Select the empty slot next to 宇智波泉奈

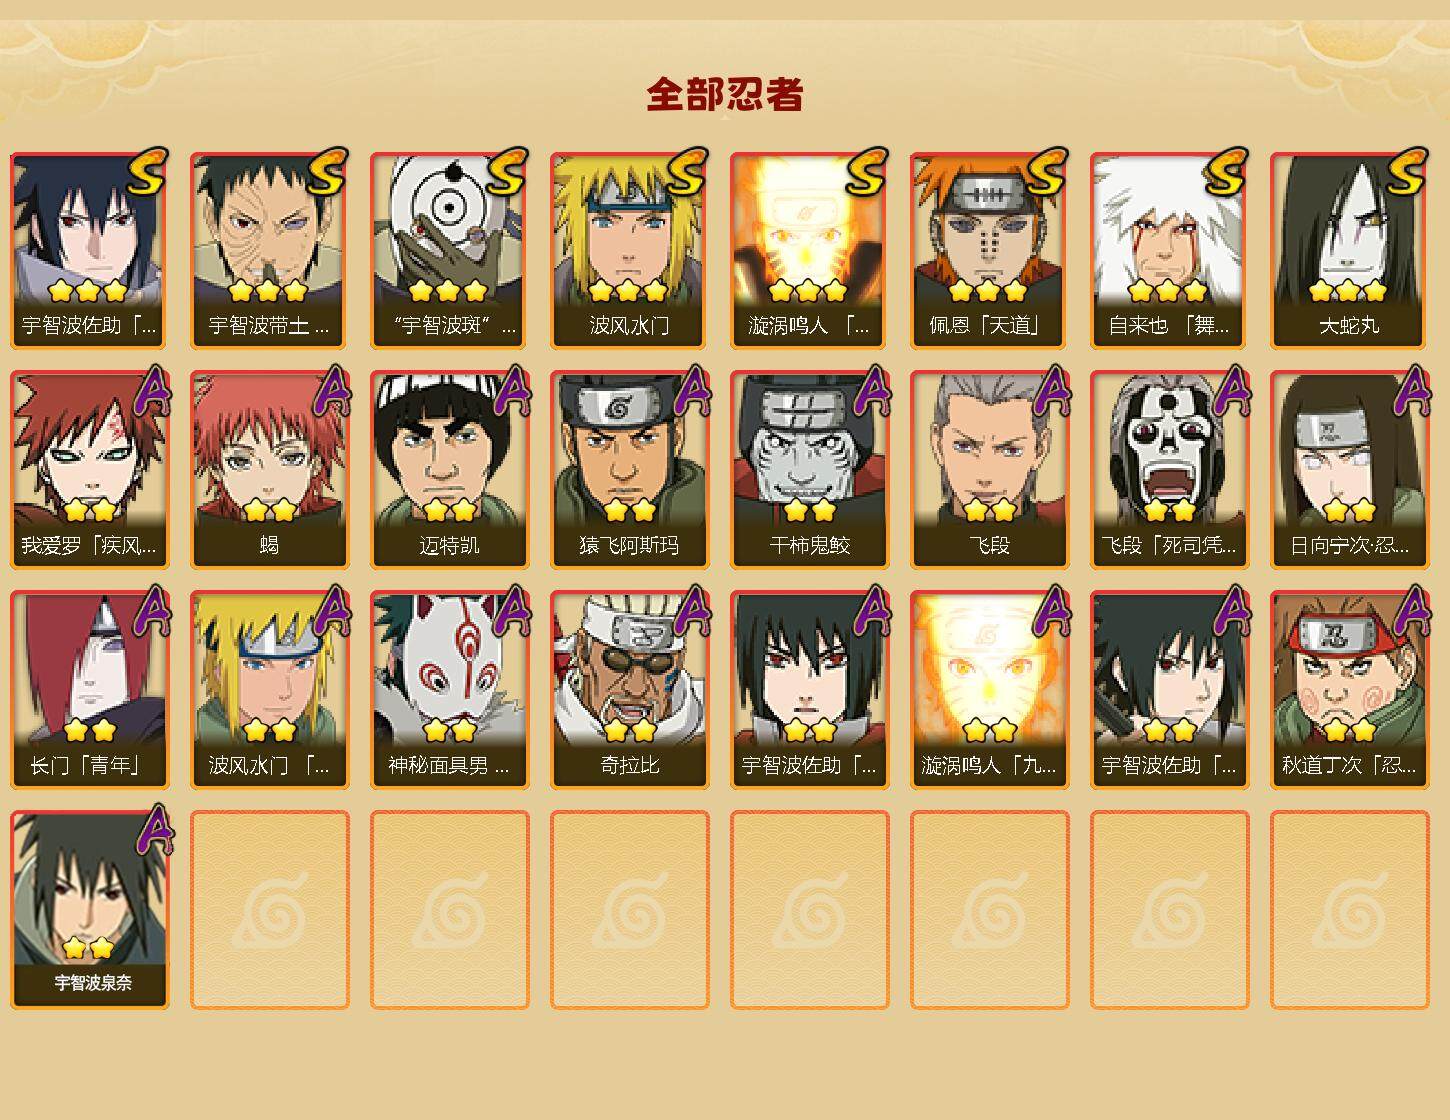[x=269, y=910]
